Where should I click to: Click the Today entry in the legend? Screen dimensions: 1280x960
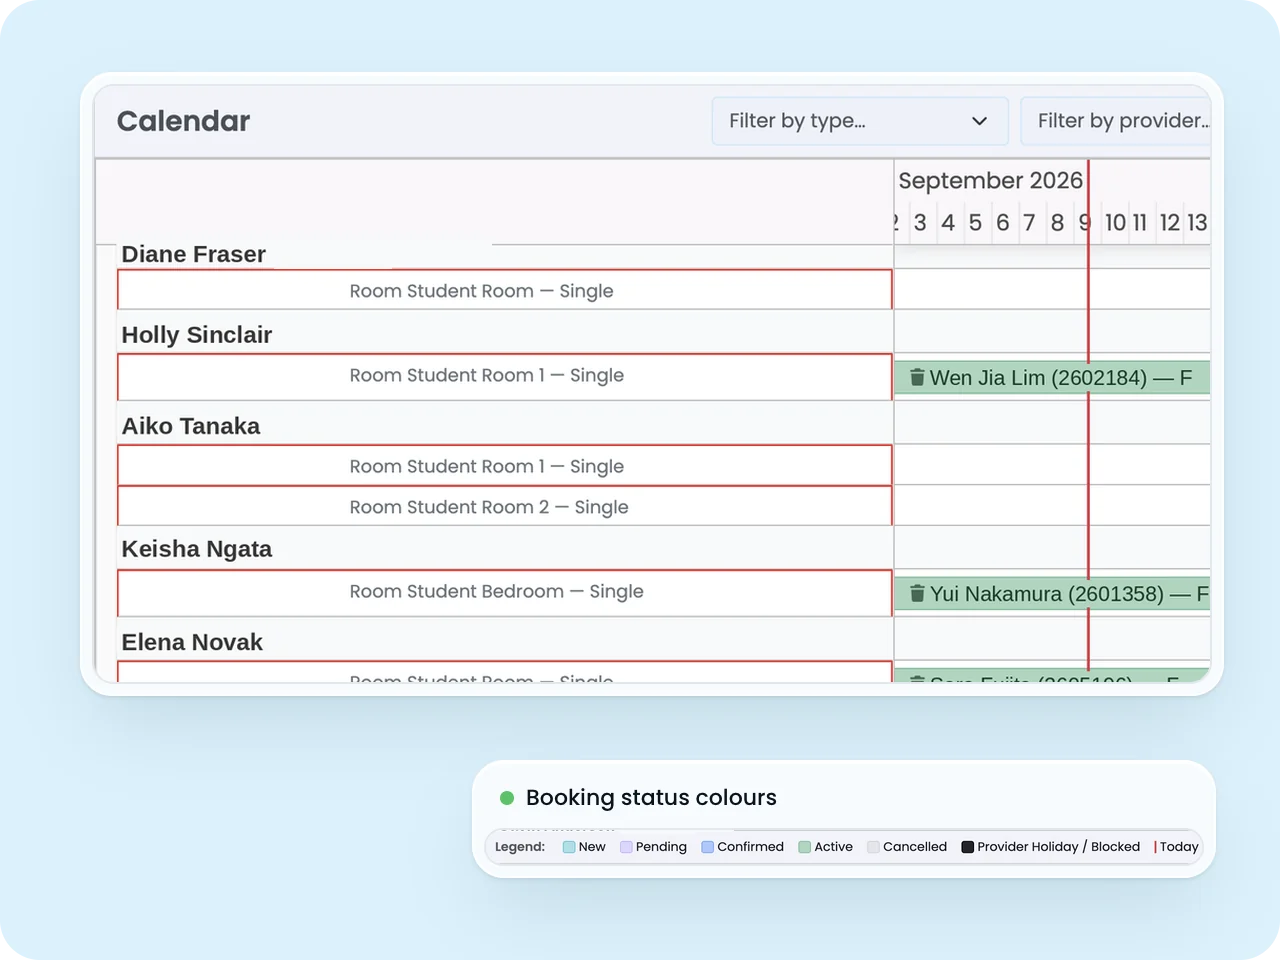click(x=1177, y=847)
